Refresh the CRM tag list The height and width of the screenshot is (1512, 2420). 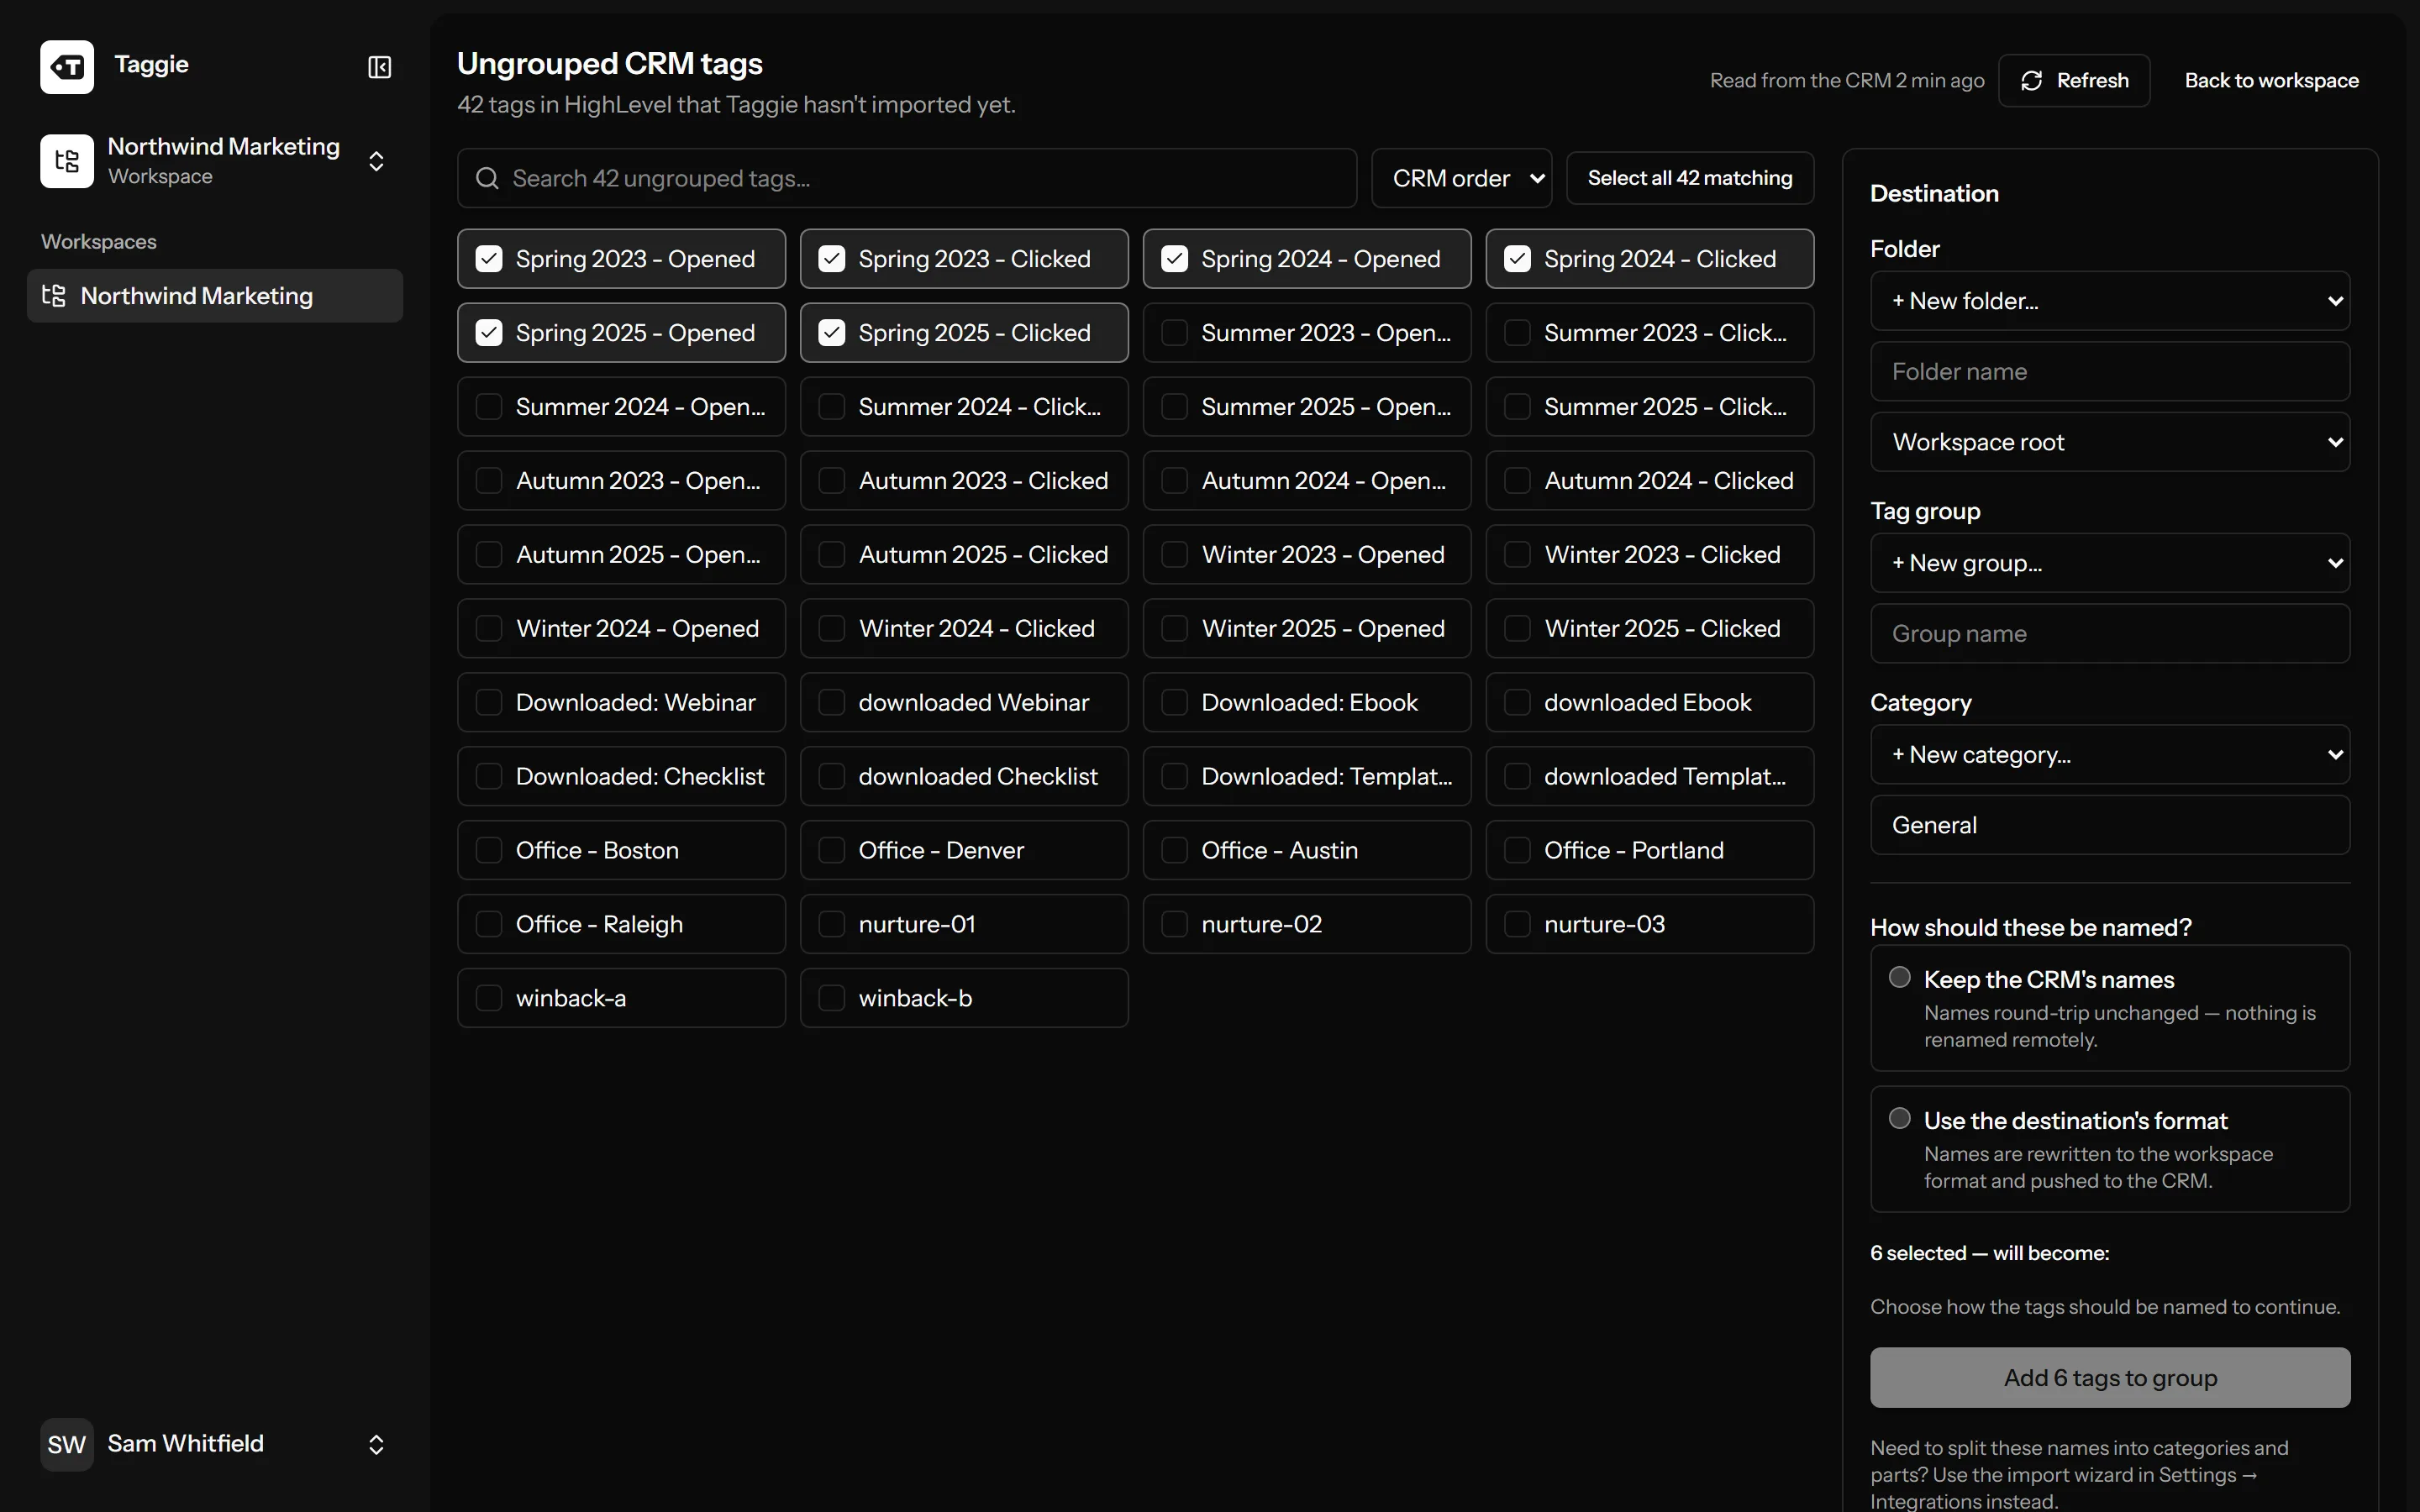[x=2074, y=81]
